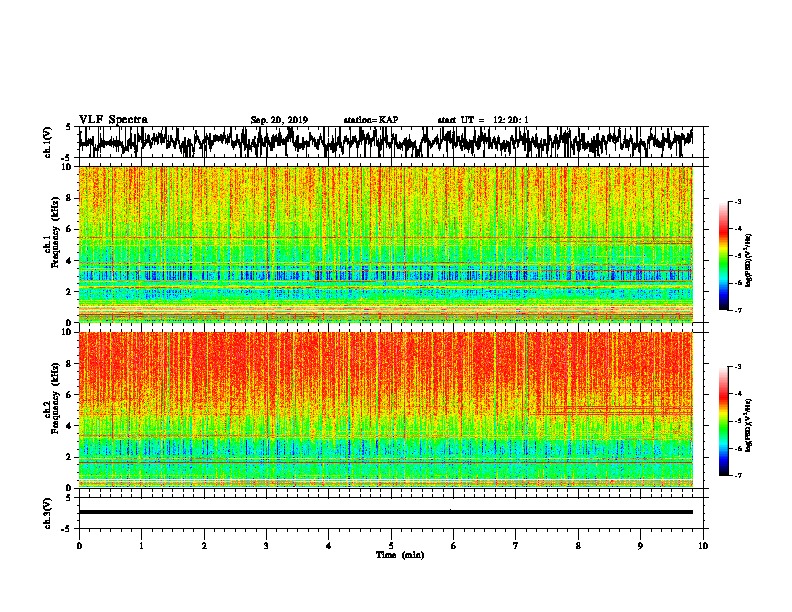Click the "VLF Spectra" plot title
Screen dimensions: 792x612
click(x=113, y=120)
